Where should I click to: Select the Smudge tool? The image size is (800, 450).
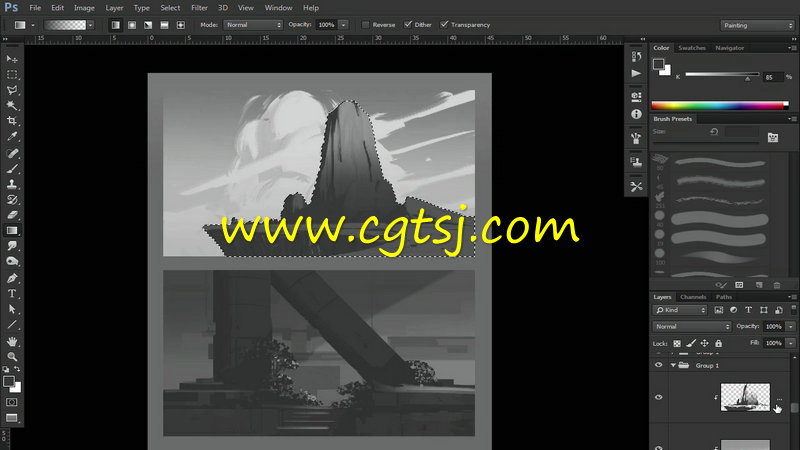point(12,246)
